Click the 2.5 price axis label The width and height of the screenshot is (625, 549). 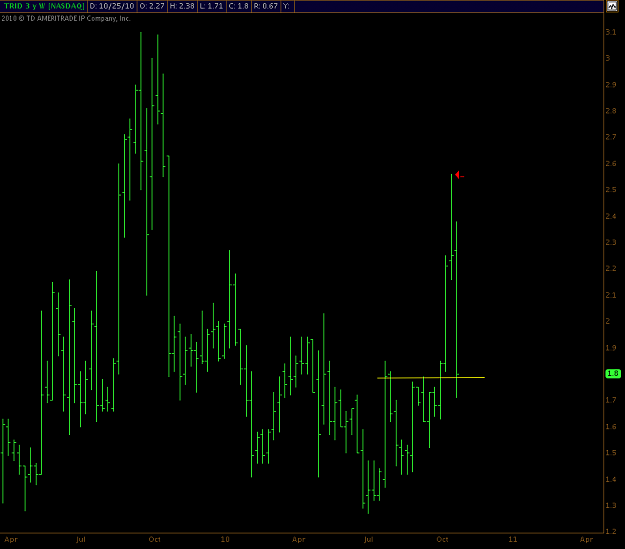(x=611, y=189)
